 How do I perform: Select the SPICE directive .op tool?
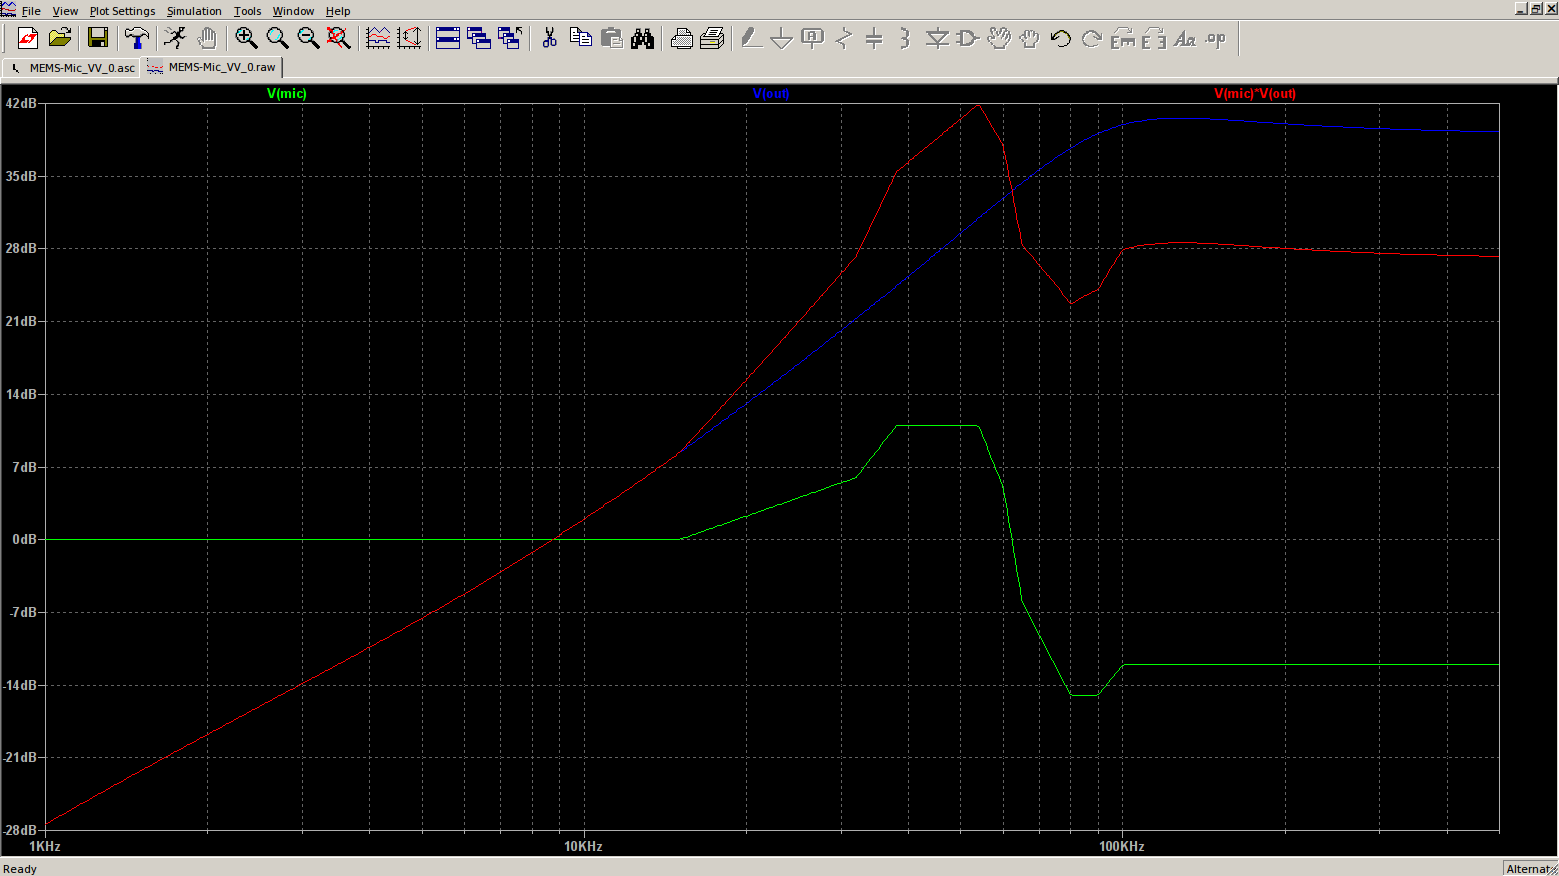(x=1215, y=38)
